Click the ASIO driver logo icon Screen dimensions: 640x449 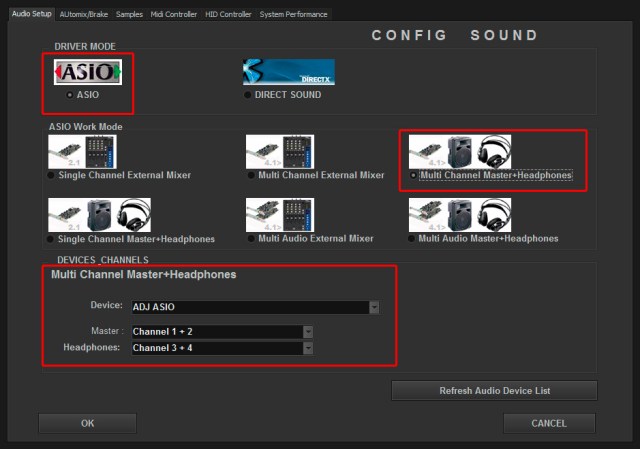[x=88, y=72]
